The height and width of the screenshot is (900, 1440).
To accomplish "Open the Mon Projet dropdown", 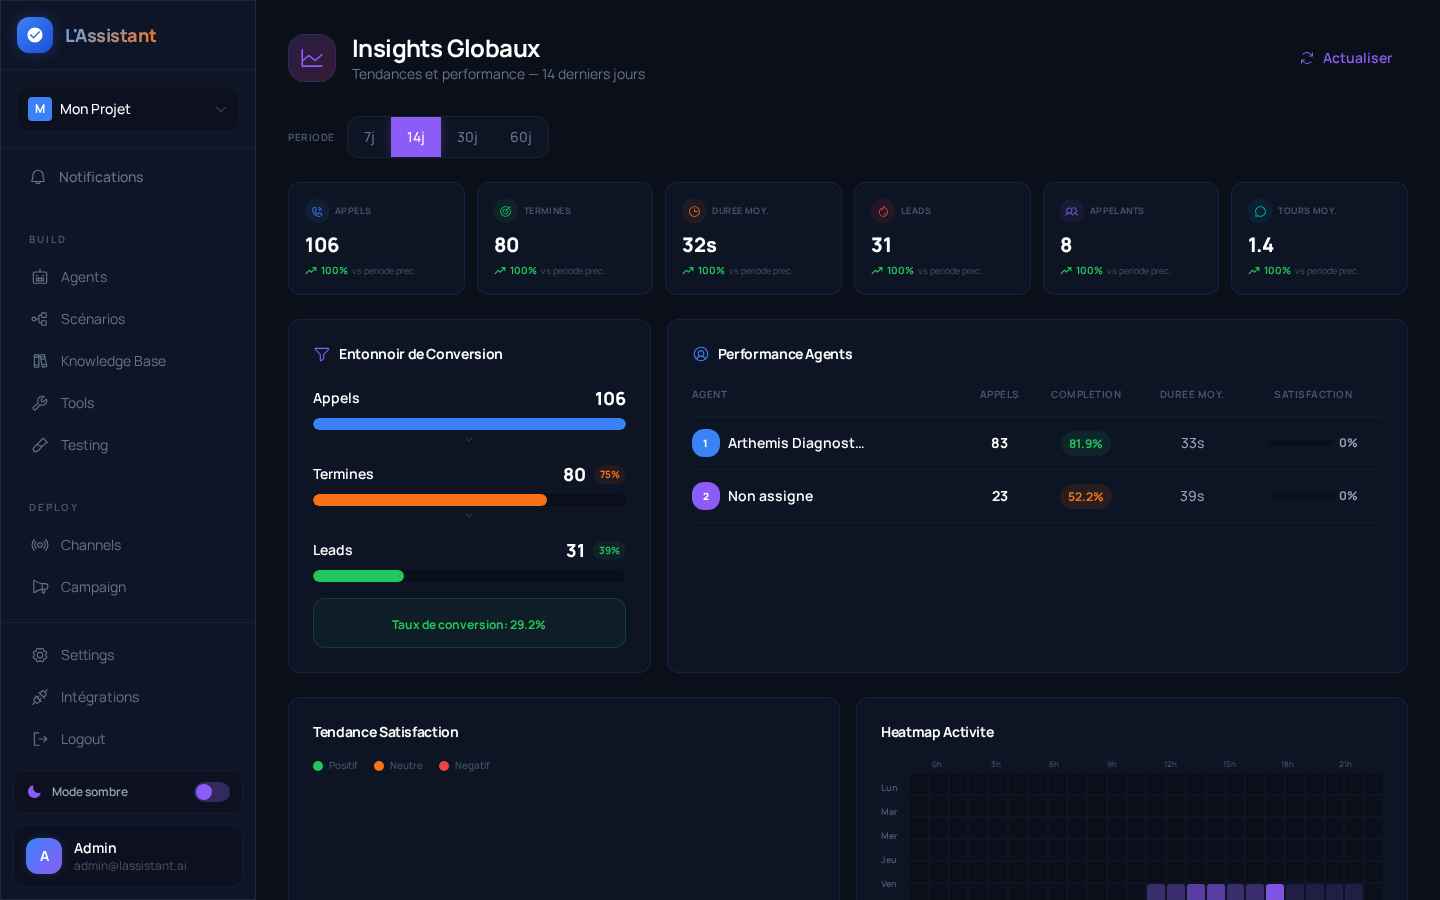I will tap(128, 109).
